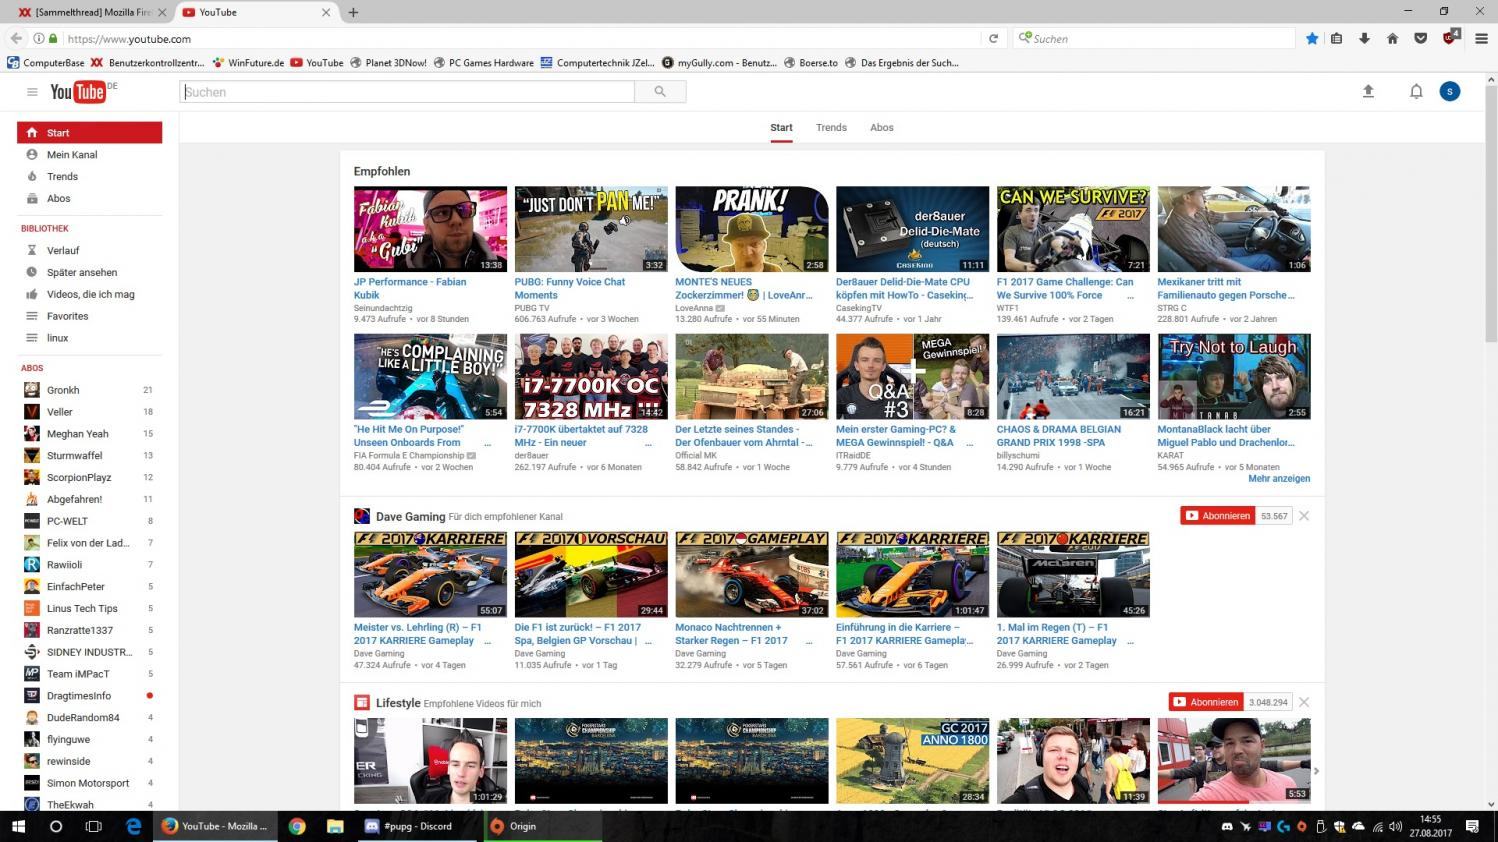Play the Der8auer Delid-Die-Mate thumbnail
This screenshot has height=842, width=1498.
point(912,229)
